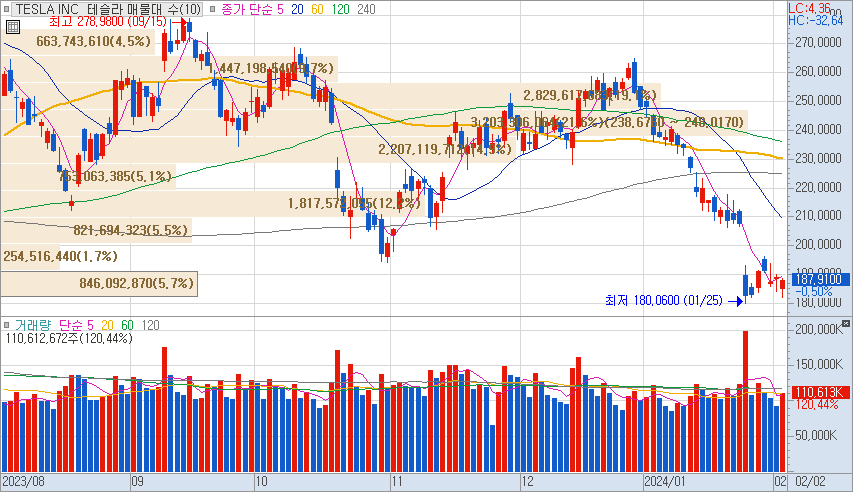The height and width of the screenshot is (492, 853).
Task: Click volume profile bar starting 2,829,61
Action: 331,95
